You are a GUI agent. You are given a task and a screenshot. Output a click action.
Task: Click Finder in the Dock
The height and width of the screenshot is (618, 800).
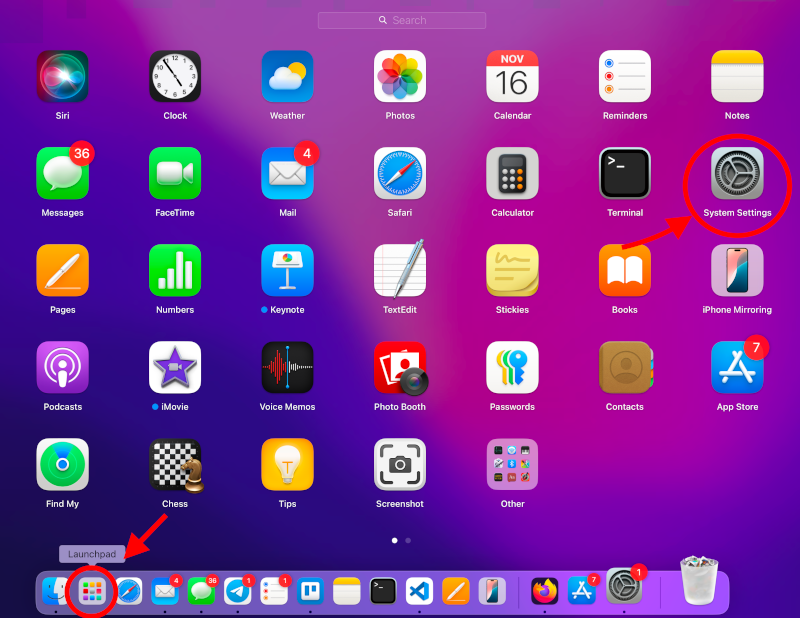(x=55, y=591)
